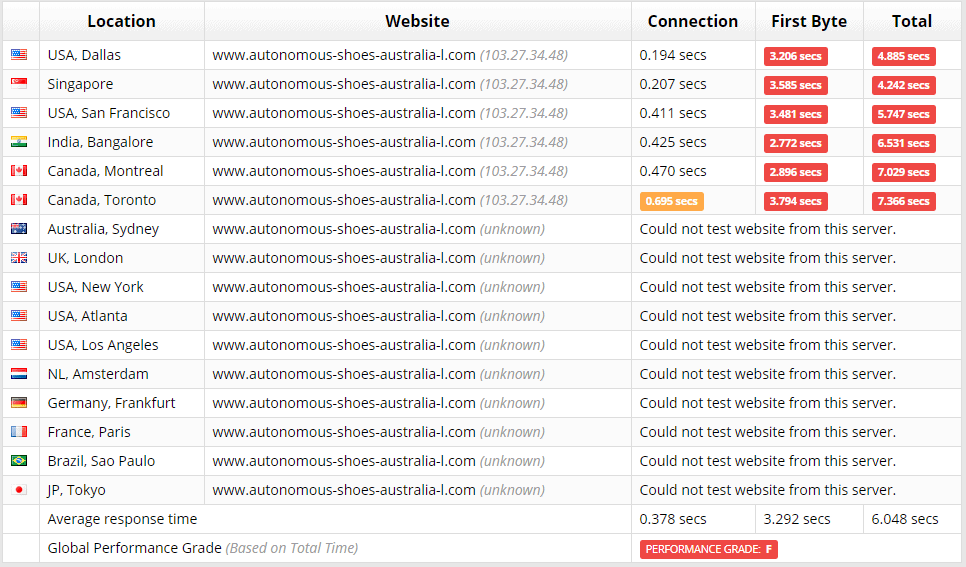Click the 3.585 secs first byte badge
The width and height of the screenshot is (966, 567).
[795, 85]
